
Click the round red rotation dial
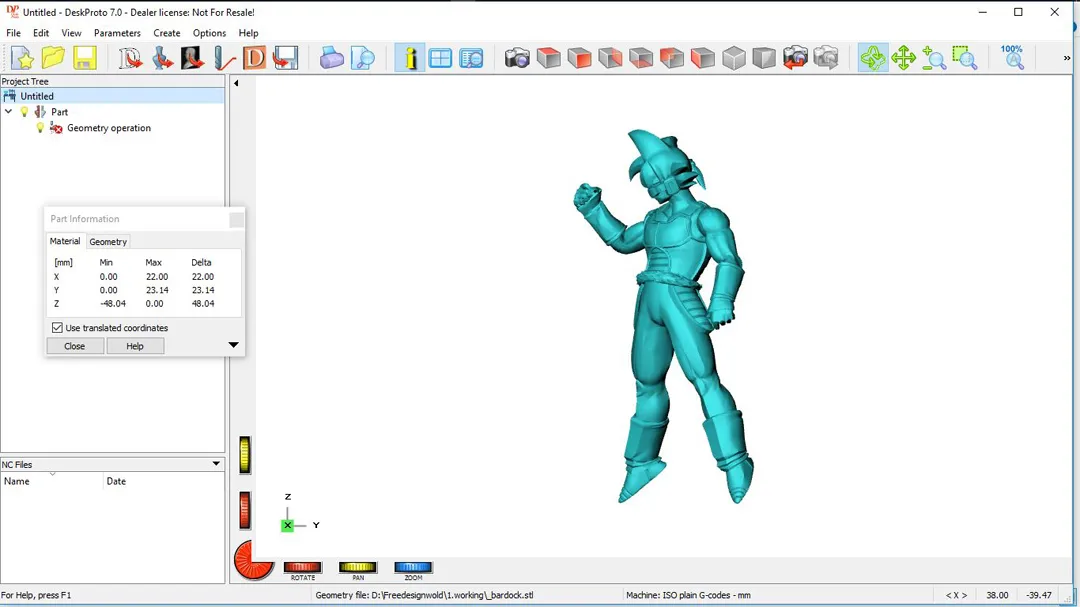[253, 559]
